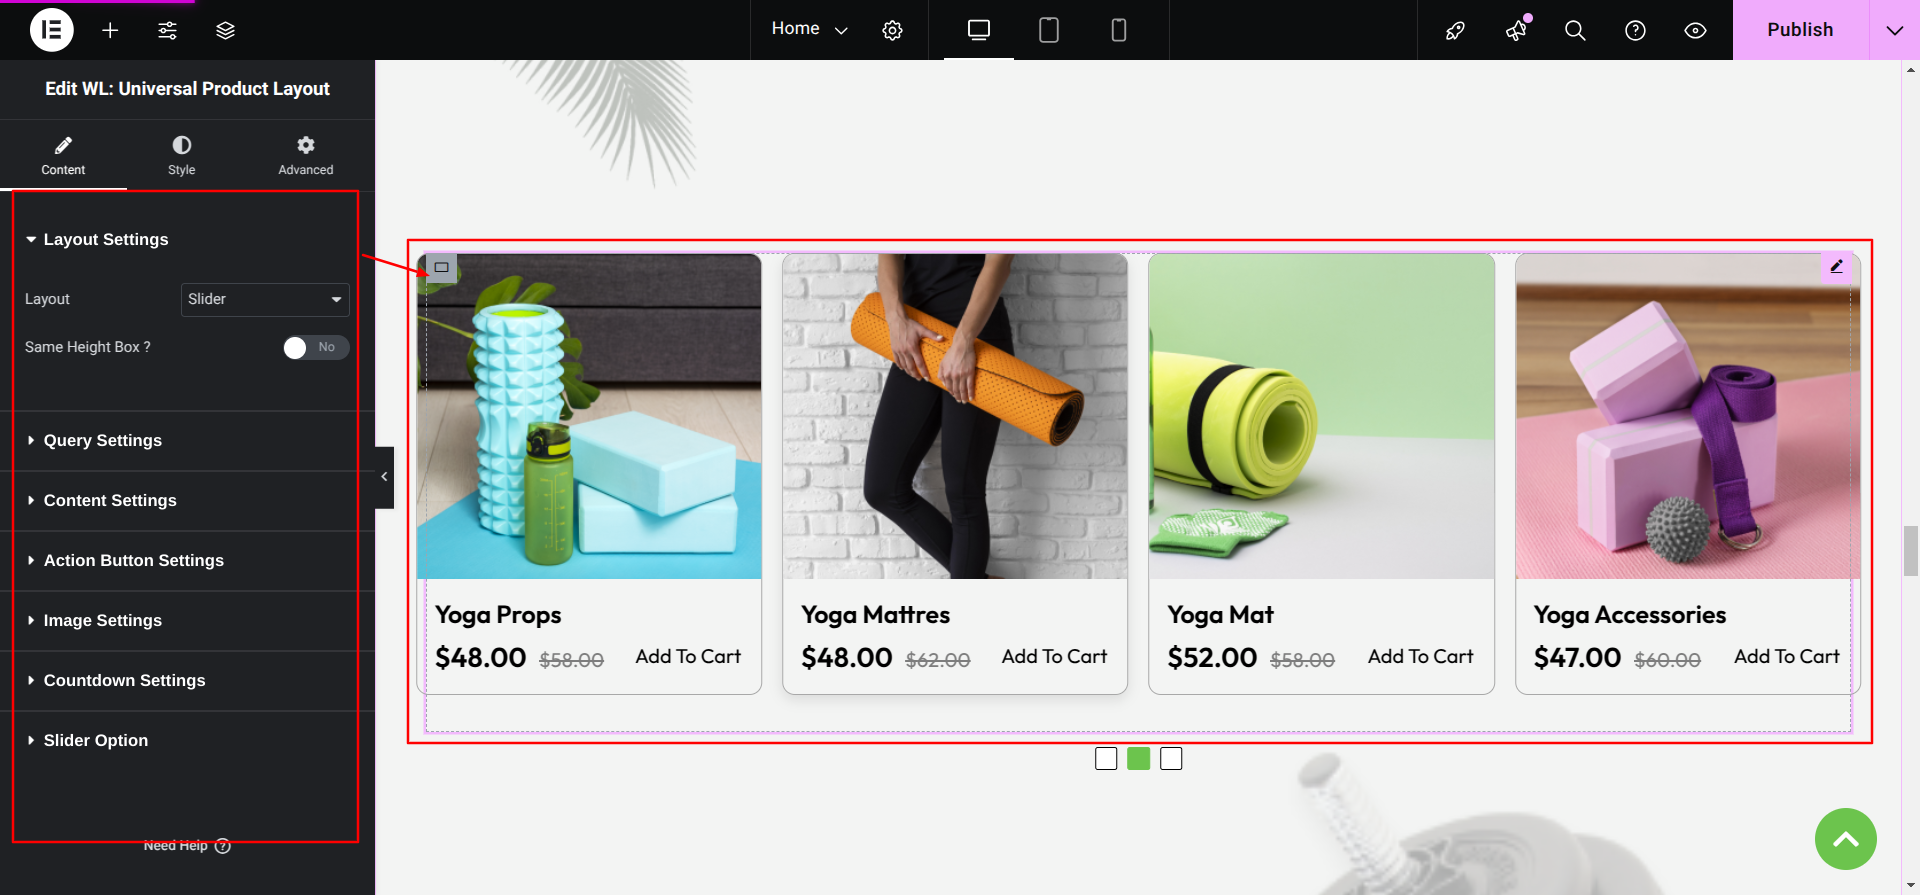Click the Publish button
The height and width of the screenshot is (895, 1920).
[x=1800, y=30]
